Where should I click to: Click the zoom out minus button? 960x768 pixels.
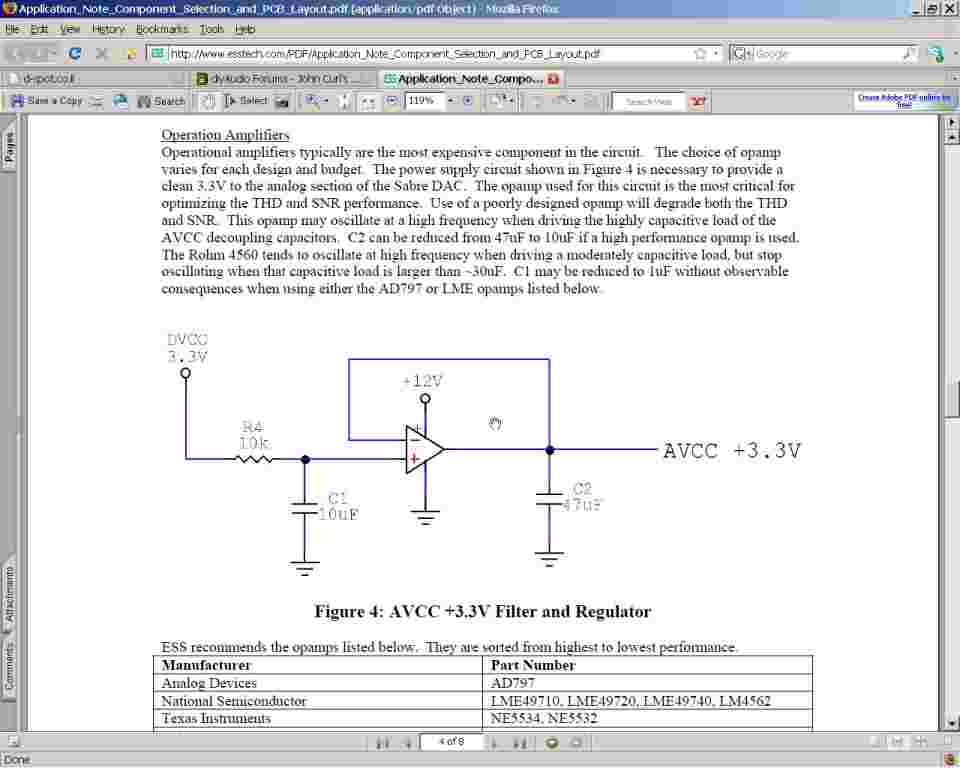392,101
